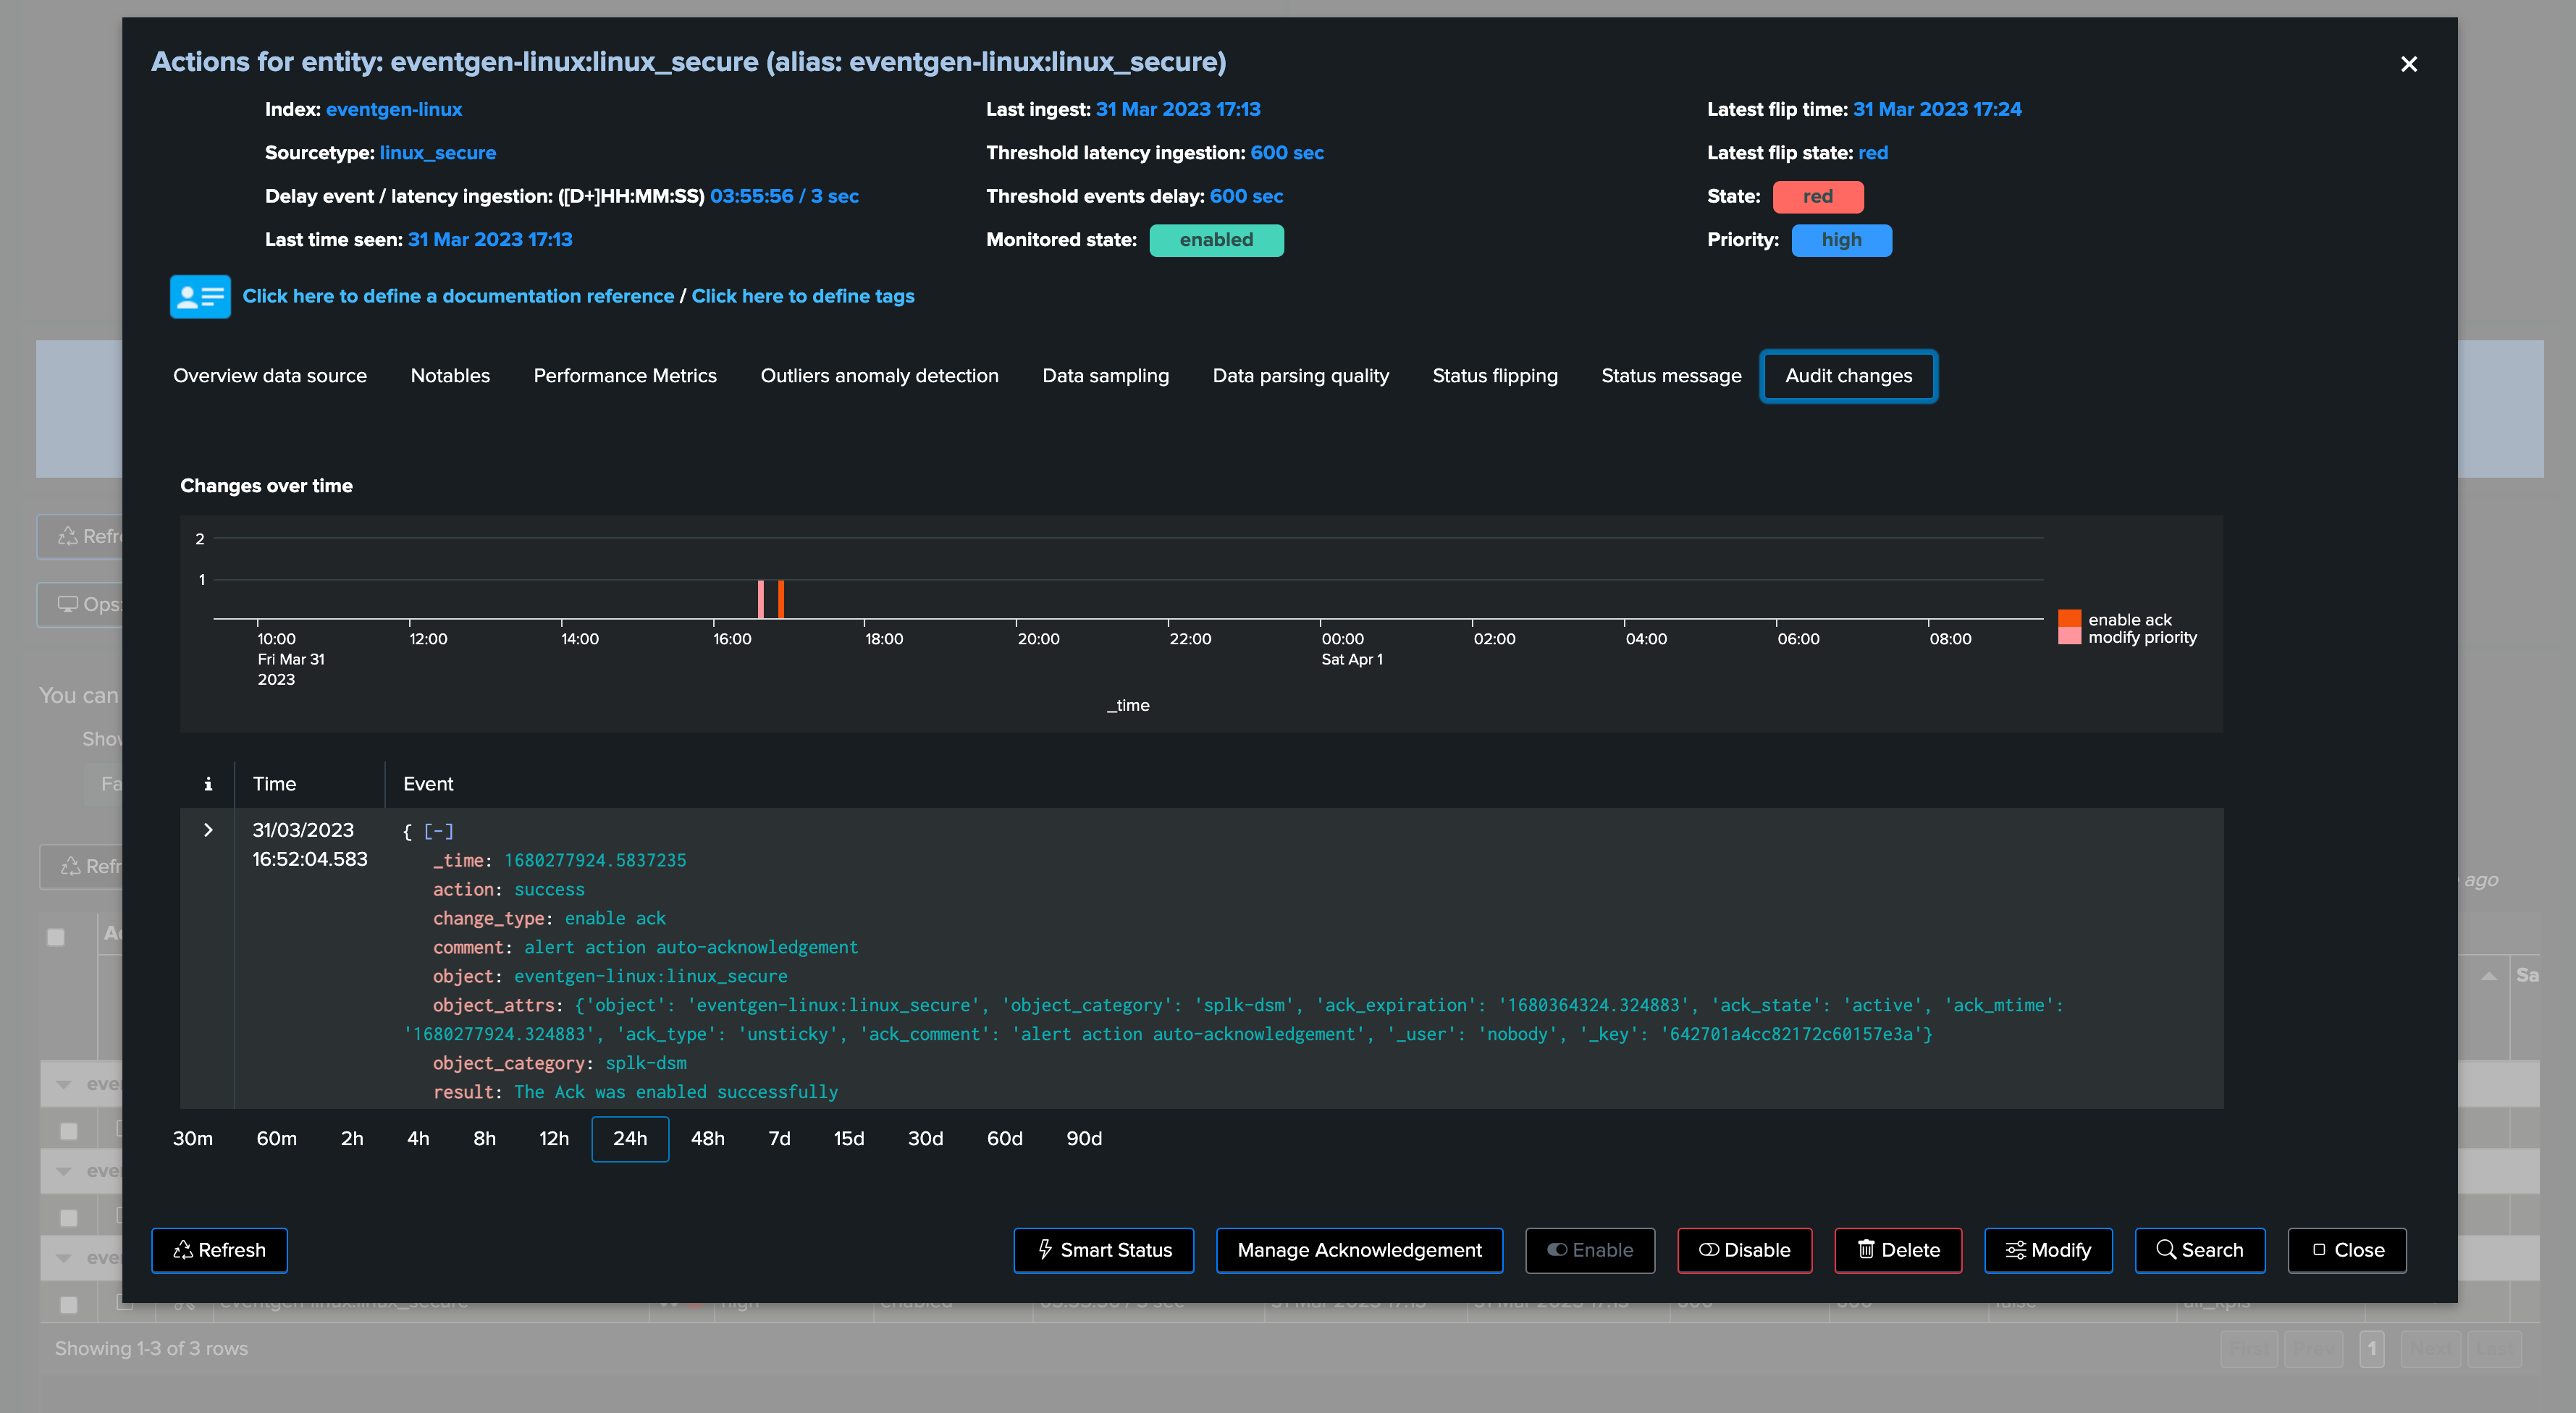
Task: Click the Smart Status lightning icon
Action: 1045,1249
